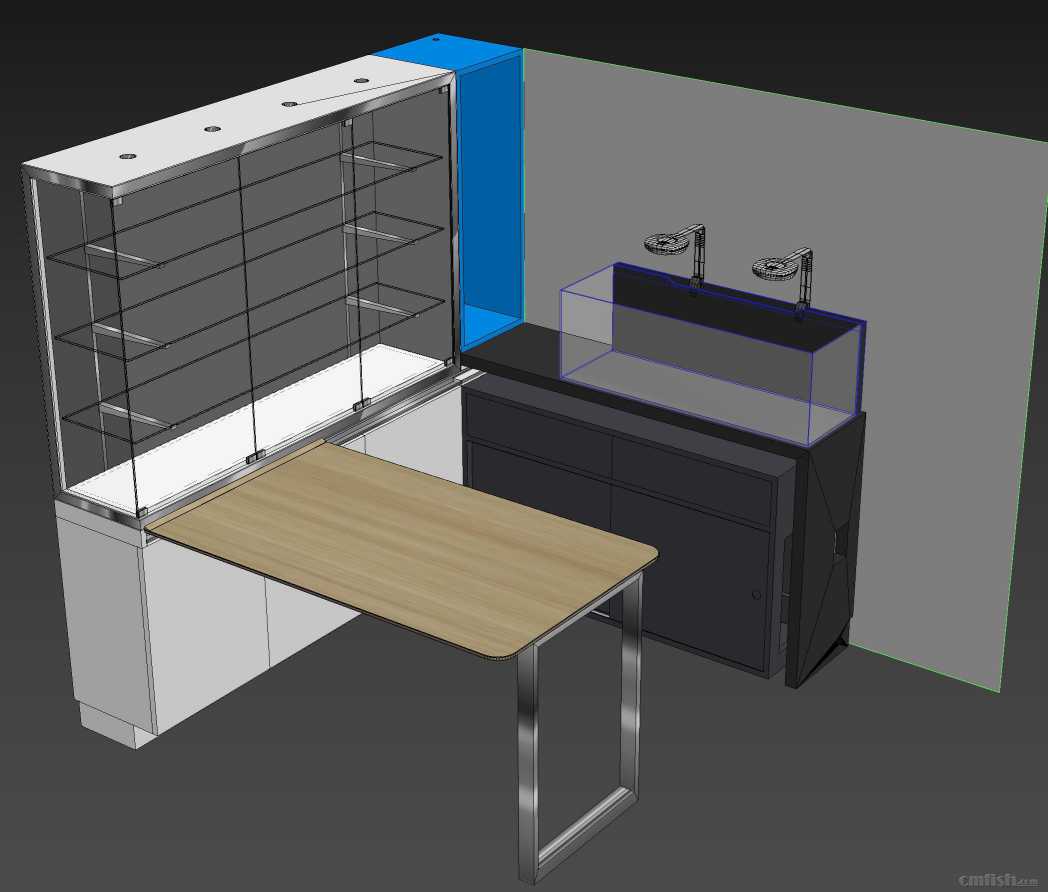Click the spotlight on the blue panel top
The width and height of the screenshot is (1048, 892).
coord(435,40)
